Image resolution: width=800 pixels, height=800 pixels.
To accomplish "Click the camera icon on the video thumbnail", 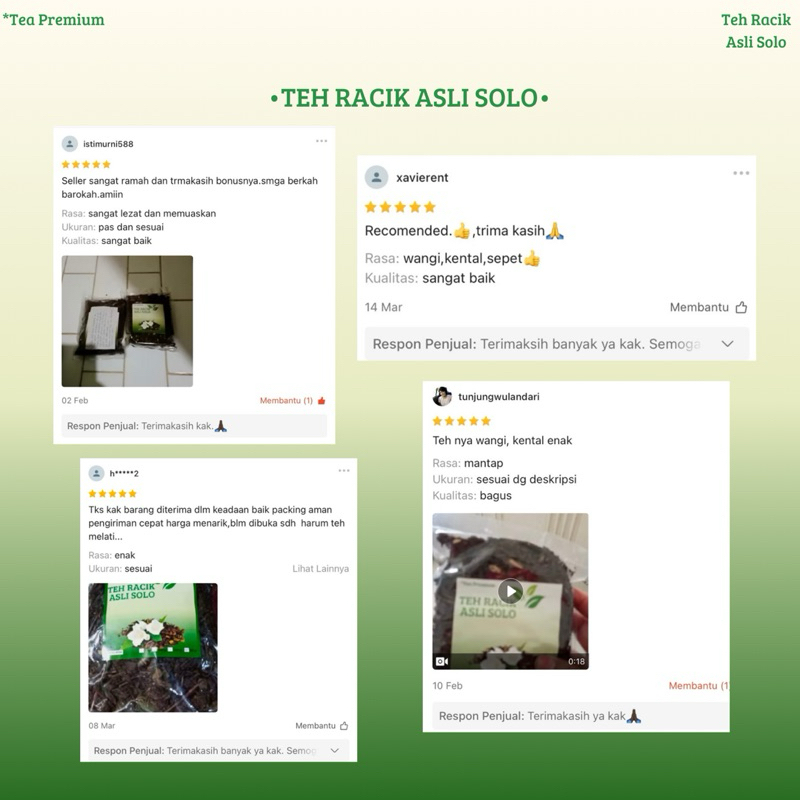I will (442, 661).
